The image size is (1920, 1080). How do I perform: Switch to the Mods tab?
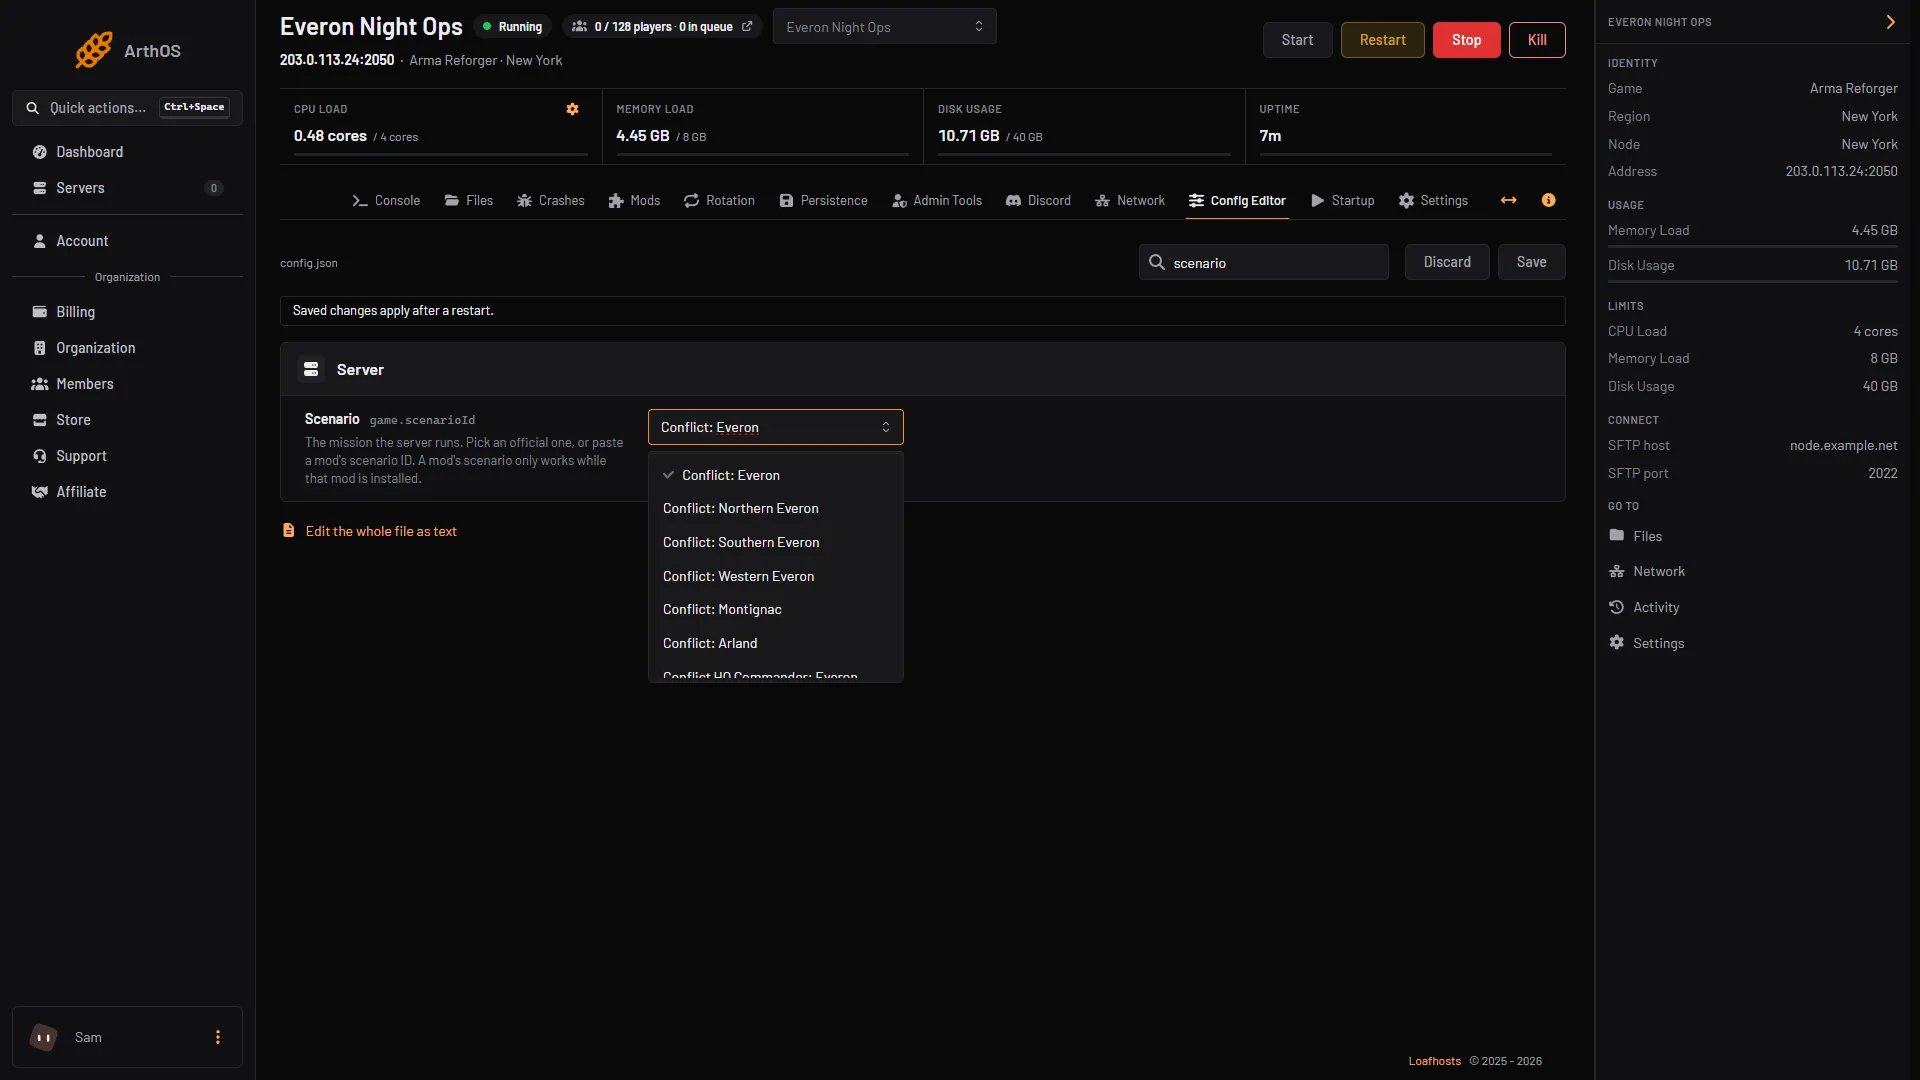(634, 201)
